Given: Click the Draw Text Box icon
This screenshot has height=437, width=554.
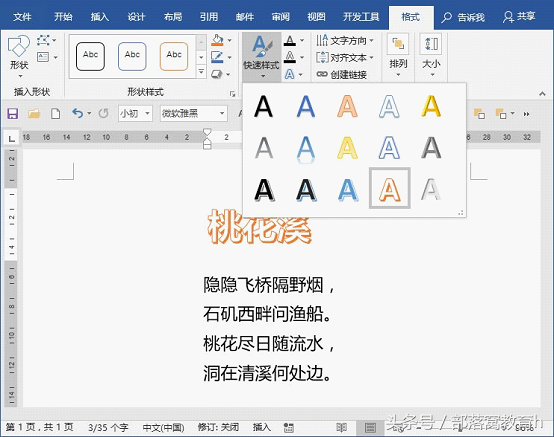Looking at the screenshot, I should click(43, 57).
